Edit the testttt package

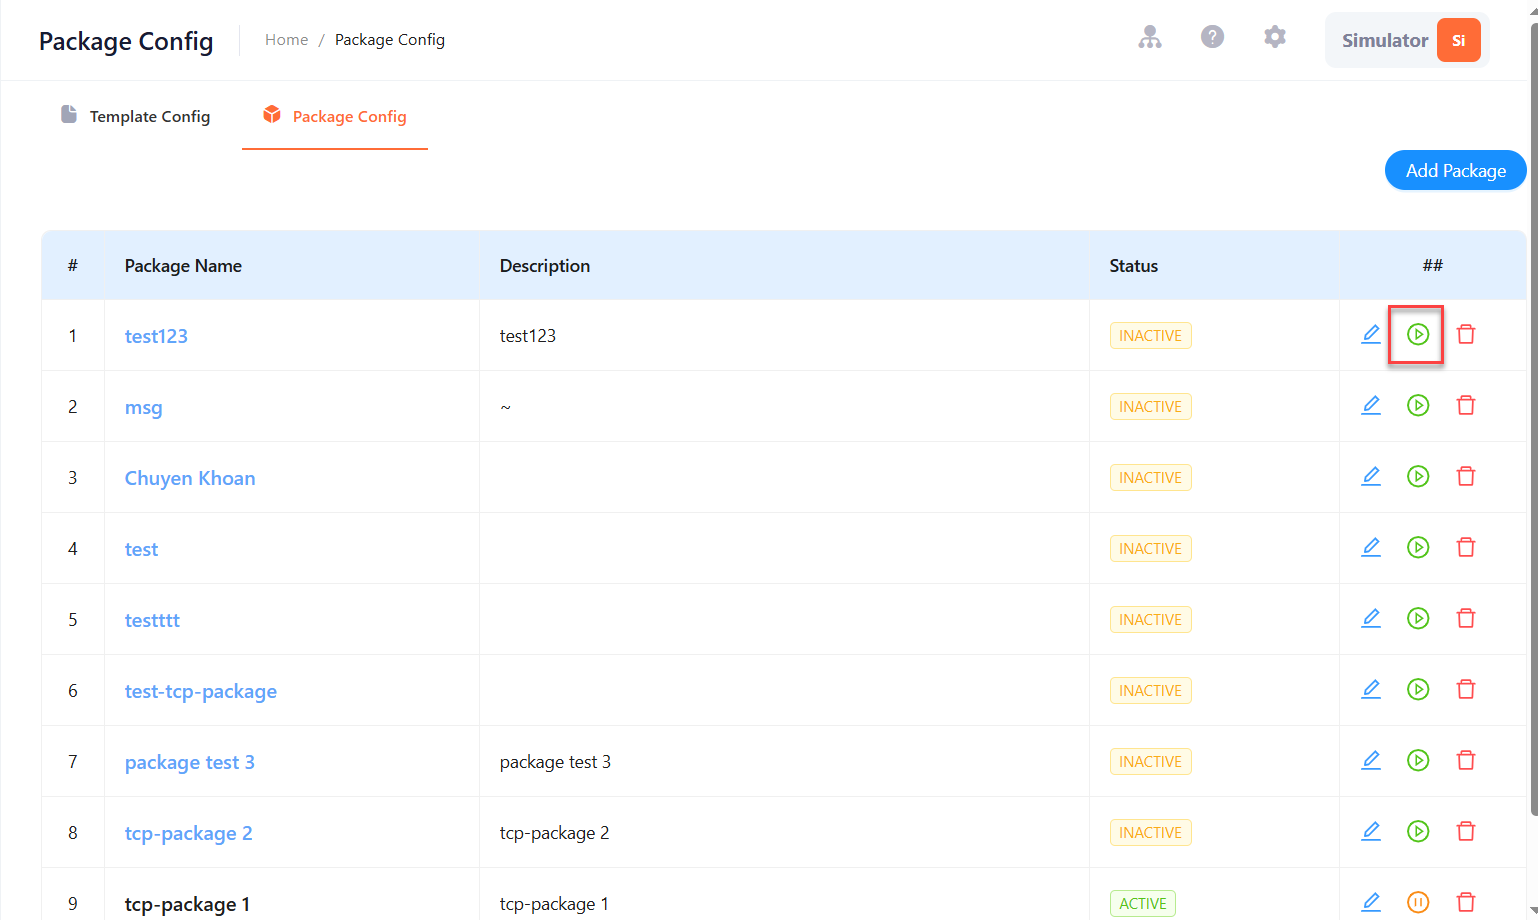click(1371, 618)
